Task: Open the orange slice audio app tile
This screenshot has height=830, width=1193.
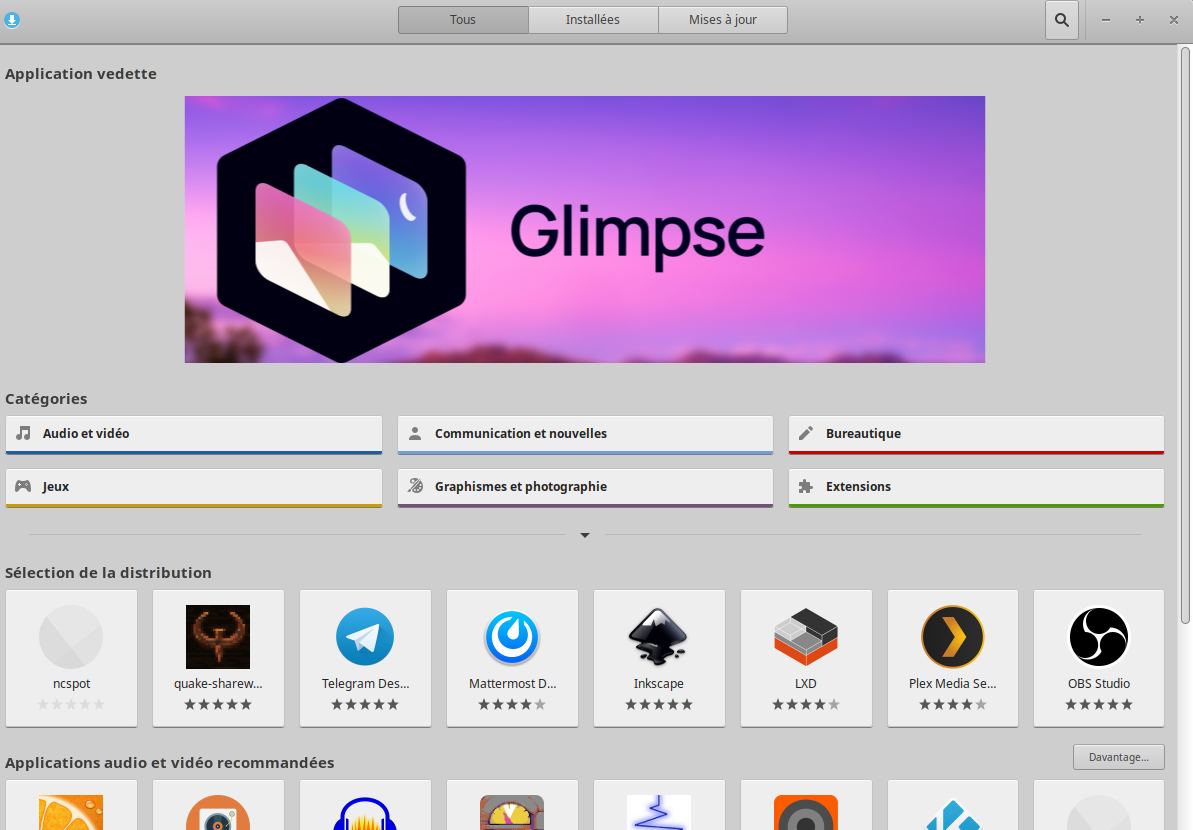Action: click(72, 805)
